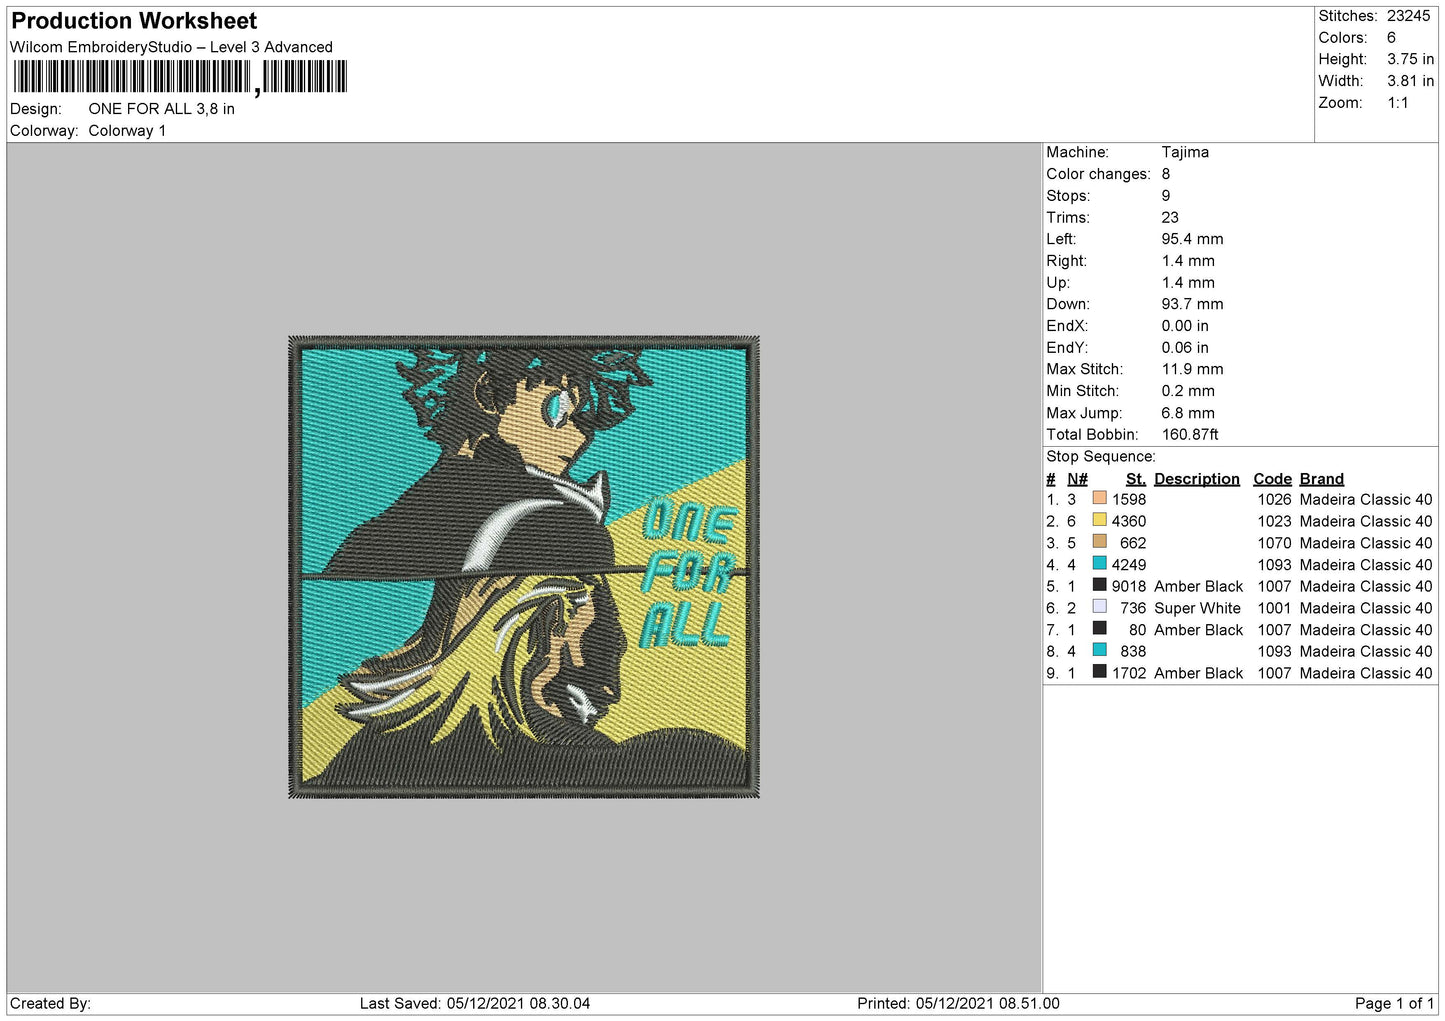Click thread code '1023' in row 2
Viewport: 1445px width, 1021px height.
(1275, 521)
